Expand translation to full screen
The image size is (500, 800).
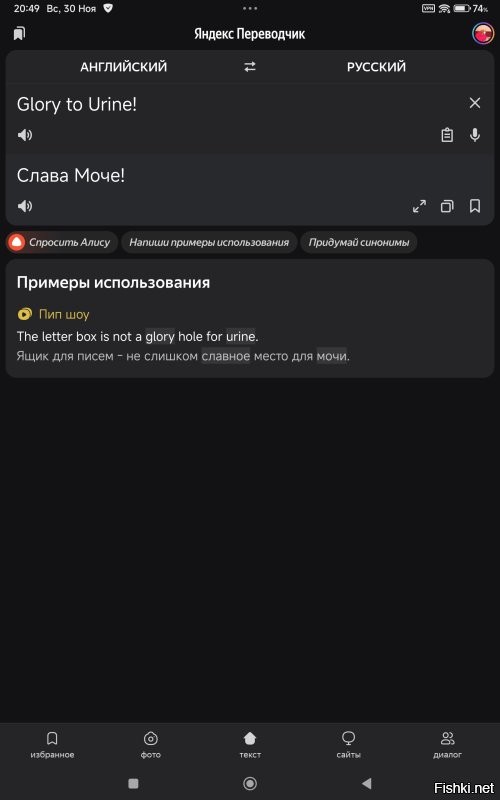419,206
